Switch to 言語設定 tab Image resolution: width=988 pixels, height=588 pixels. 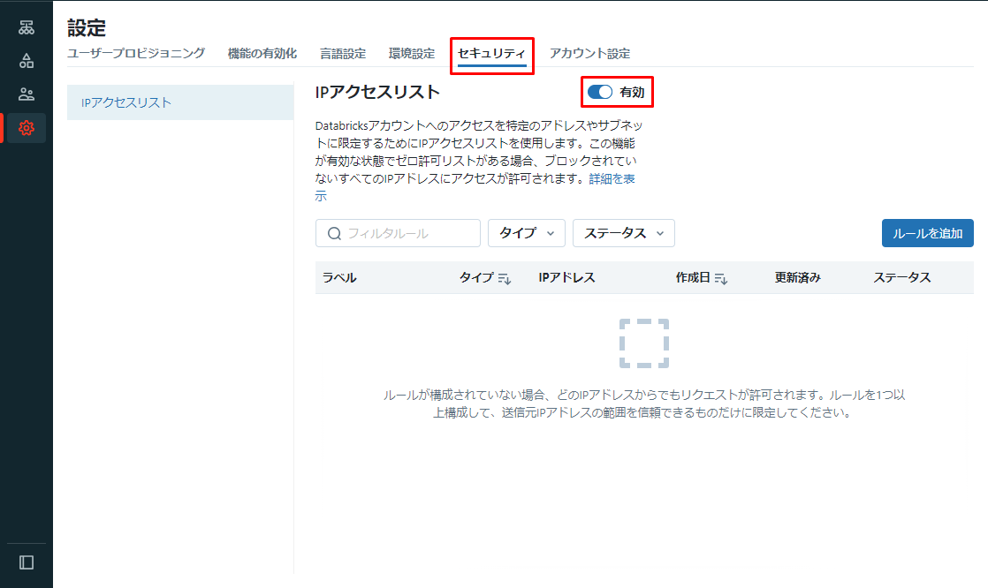pyautogui.click(x=343, y=54)
